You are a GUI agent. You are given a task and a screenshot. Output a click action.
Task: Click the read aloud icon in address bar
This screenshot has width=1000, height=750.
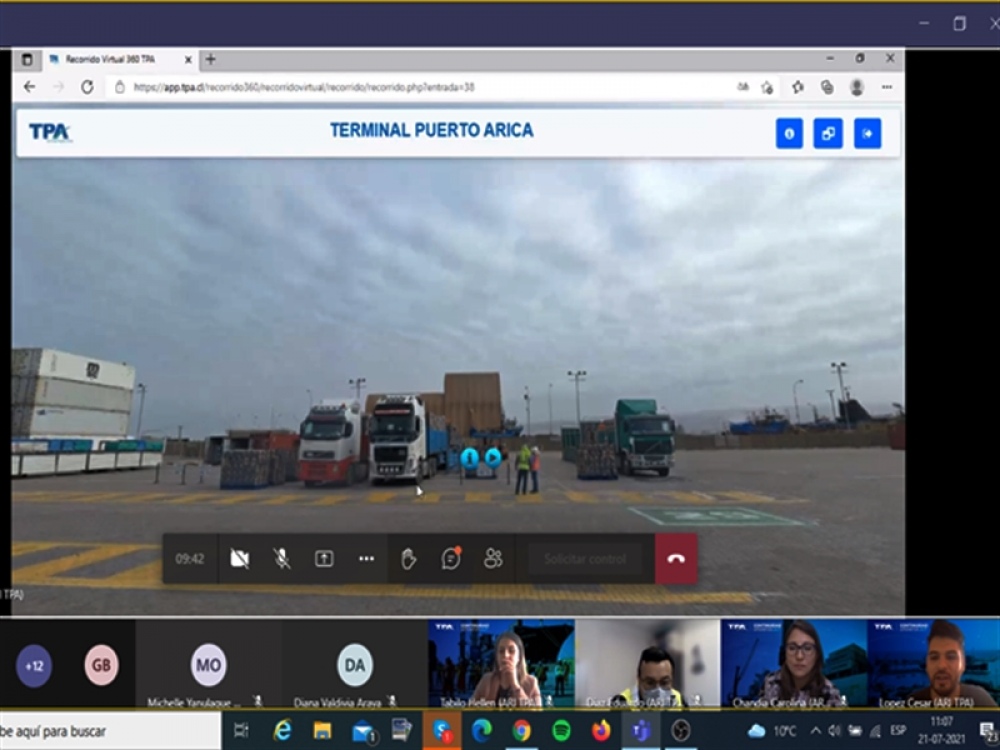click(743, 87)
